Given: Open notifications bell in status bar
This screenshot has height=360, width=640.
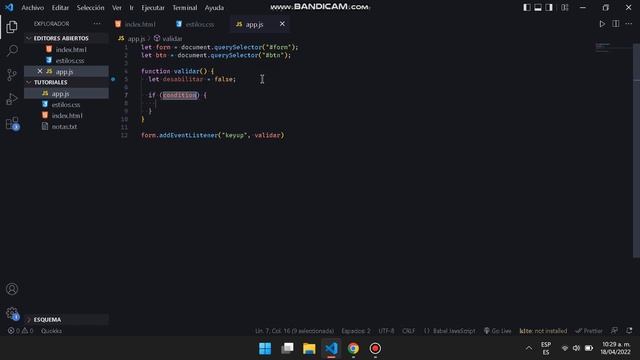Looking at the screenshot, I should point(629,331).
